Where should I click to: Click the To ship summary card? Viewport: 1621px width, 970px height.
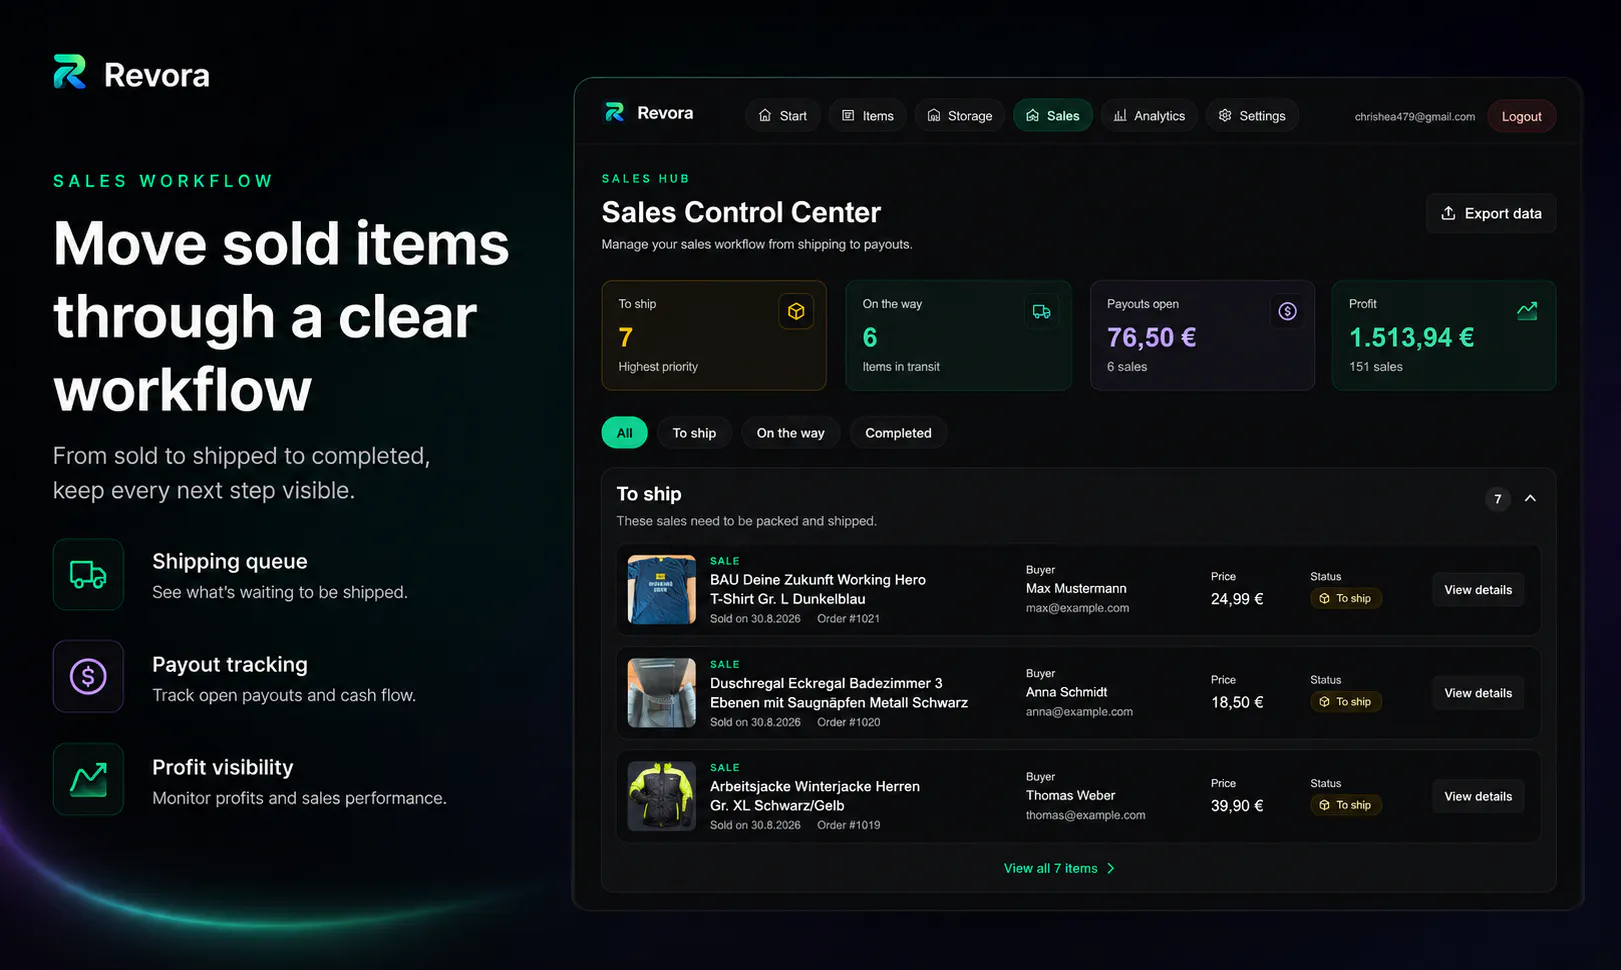pyautogui.click(x=714, y=335)
